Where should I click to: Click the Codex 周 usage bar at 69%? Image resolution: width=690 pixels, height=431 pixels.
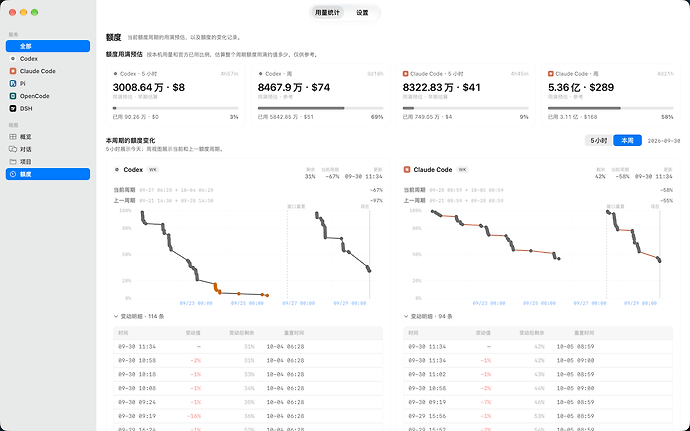coord(320,108)
